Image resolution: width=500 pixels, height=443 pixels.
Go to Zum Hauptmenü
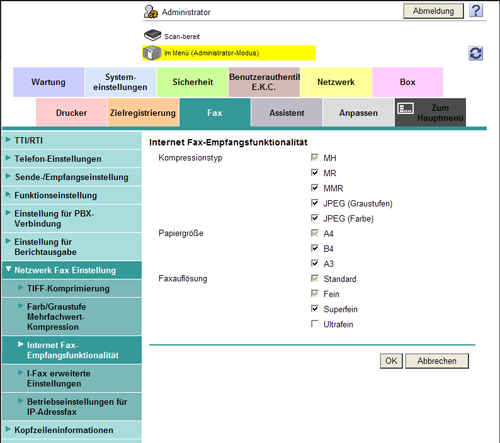click(430, 113)
